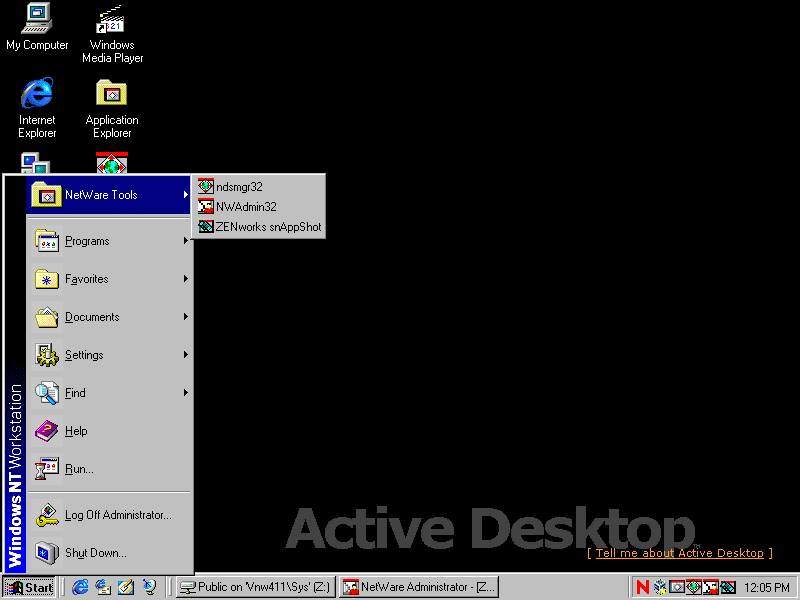Screen dimensions: 800x600
Task: Select the partly hidden two-computers network desktop icon
Action: click(x=35, y=163)
